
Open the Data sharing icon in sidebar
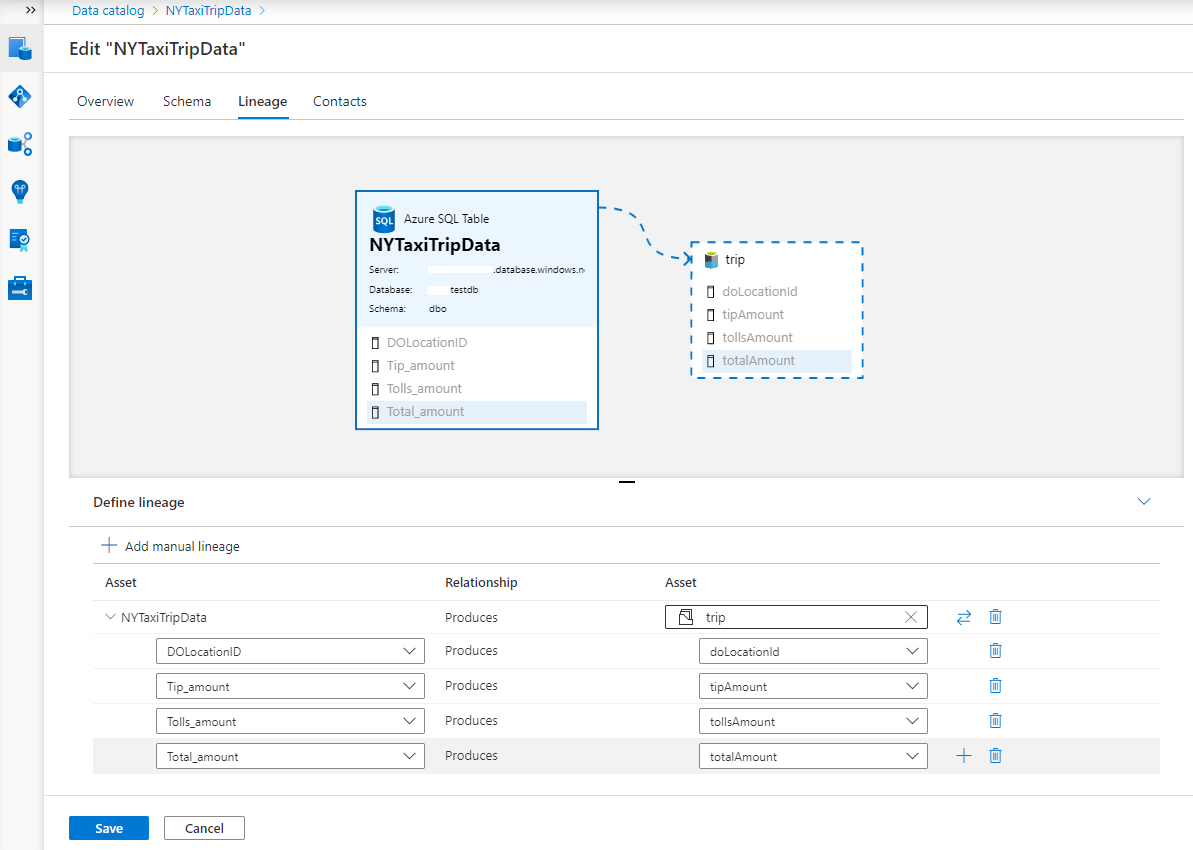(20, 144)
